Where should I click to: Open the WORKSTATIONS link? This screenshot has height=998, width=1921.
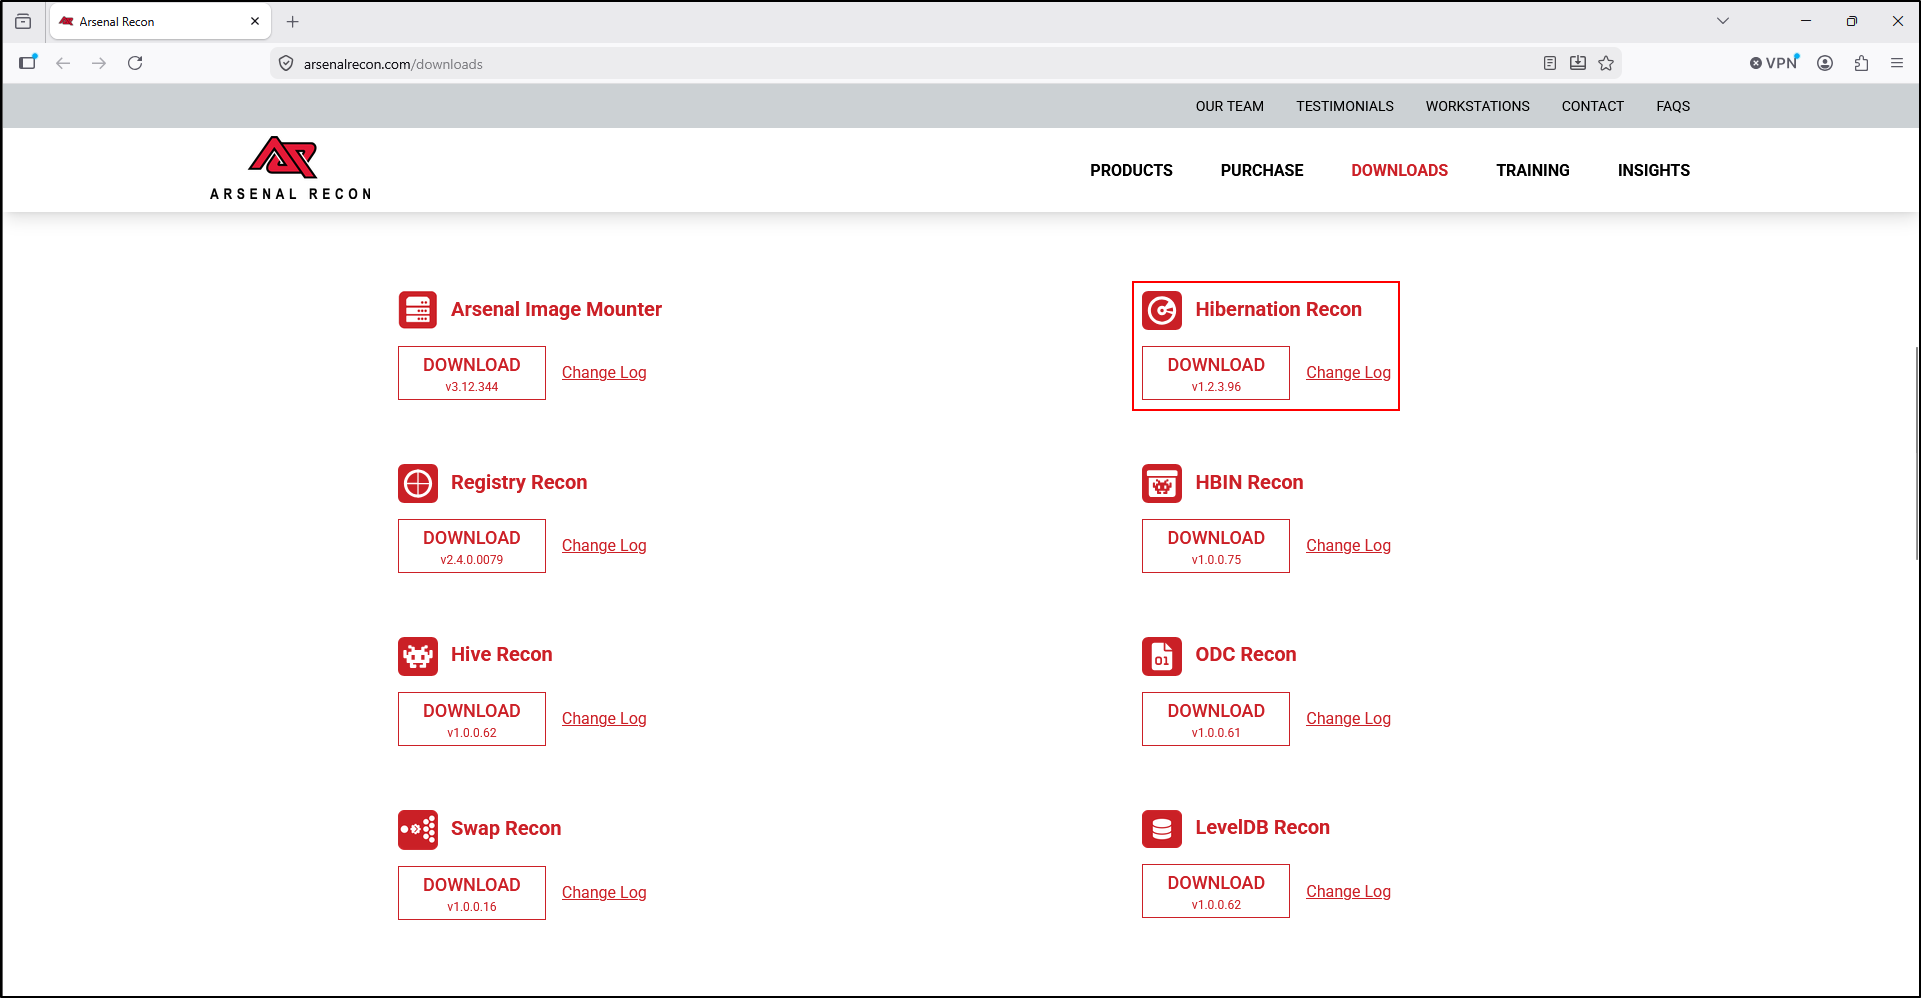(1478, 106)
